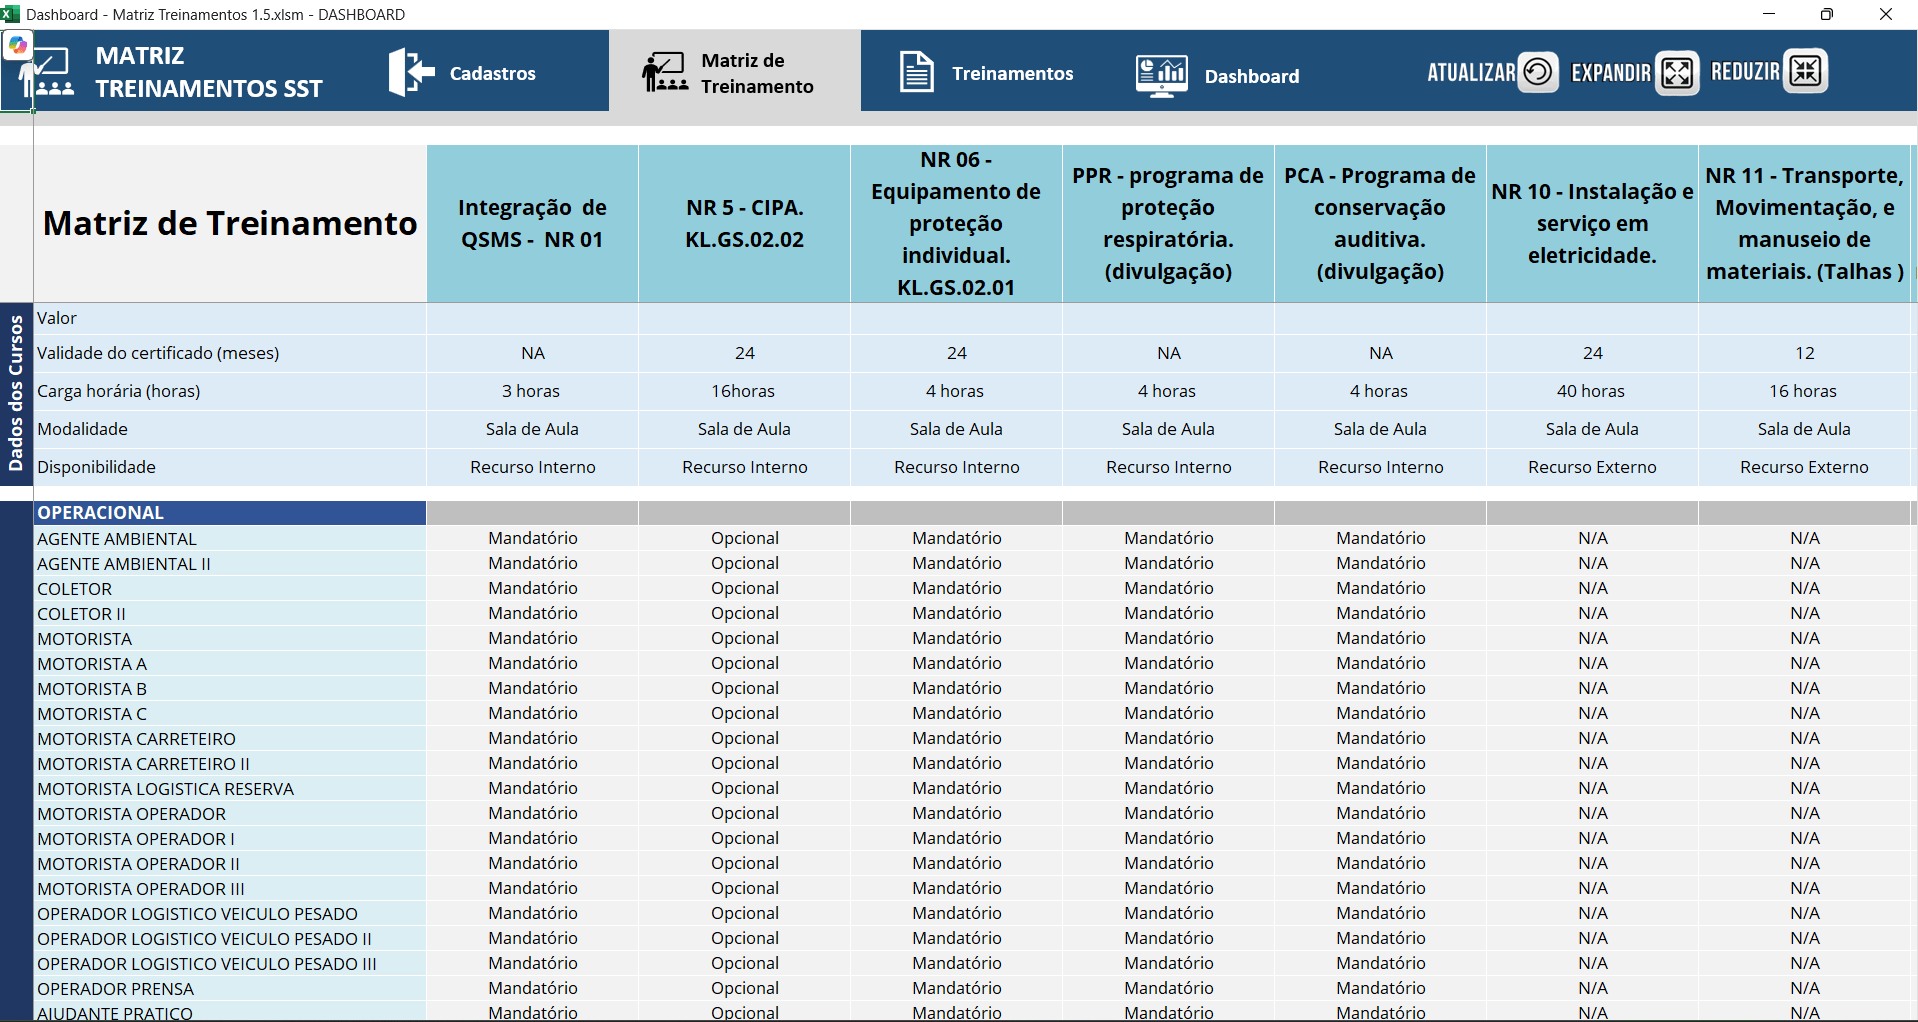The width and height of the screenshot is (1918, 1022).
Task: Select the NR 5 - CIPA KL.GS.02.02 header
Action: 744,224
